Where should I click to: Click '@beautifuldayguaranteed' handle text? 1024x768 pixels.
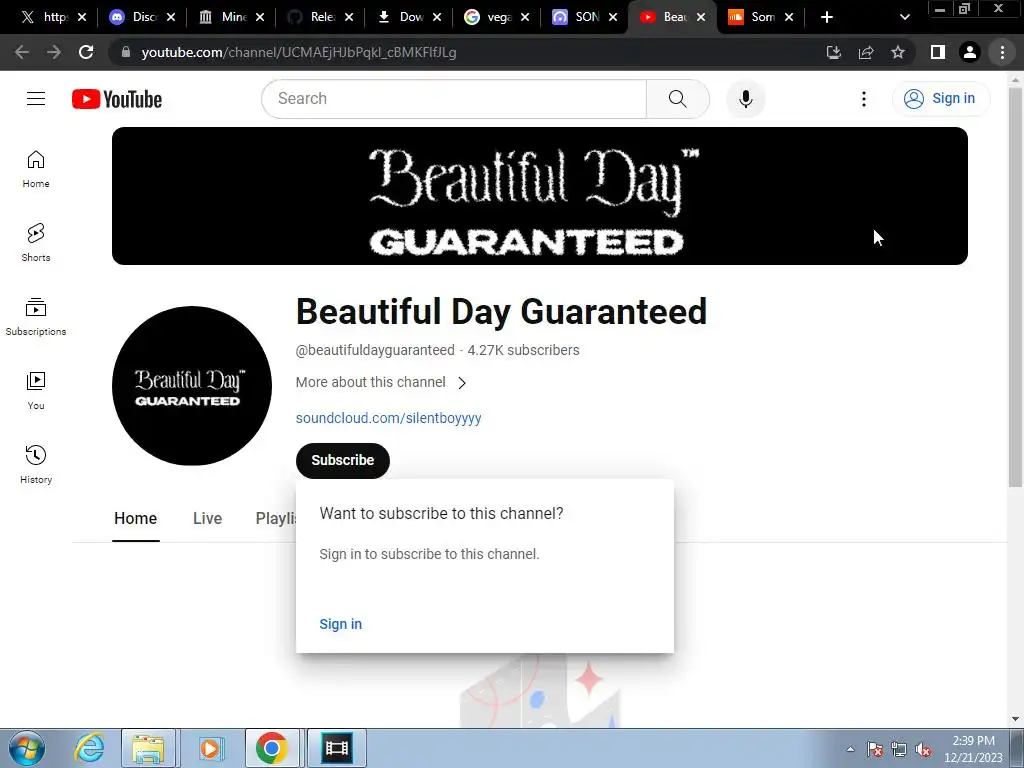coord(375,350)
